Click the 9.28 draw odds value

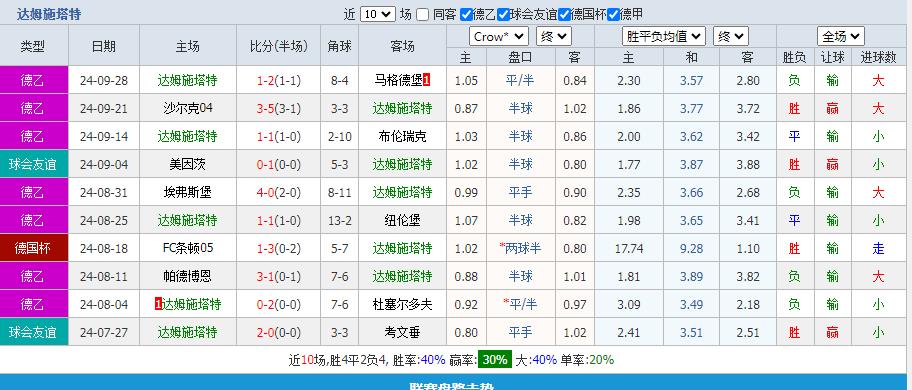pyautogui.click(x=691, y=248)
